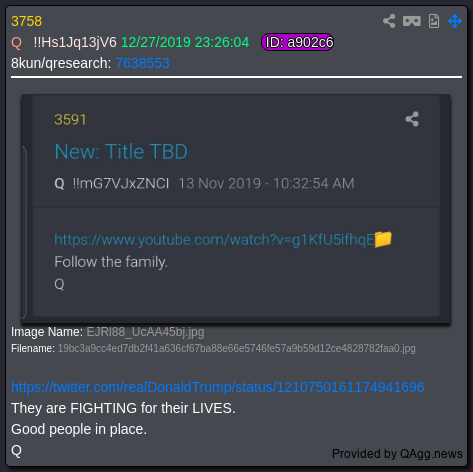Click the blue four-arrow move icon
The width and height of the screenshot is (473, 472).
point(455,21)
